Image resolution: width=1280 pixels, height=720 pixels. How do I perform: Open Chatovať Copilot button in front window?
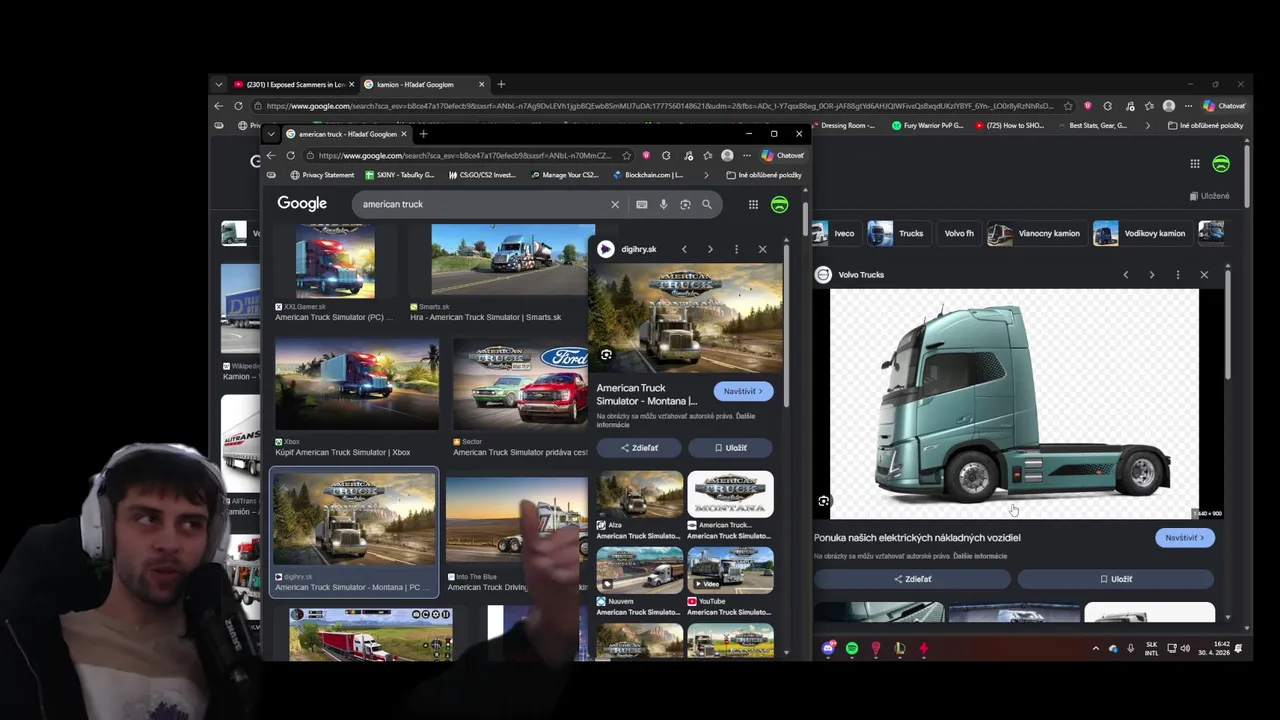(x=782, y=155)
